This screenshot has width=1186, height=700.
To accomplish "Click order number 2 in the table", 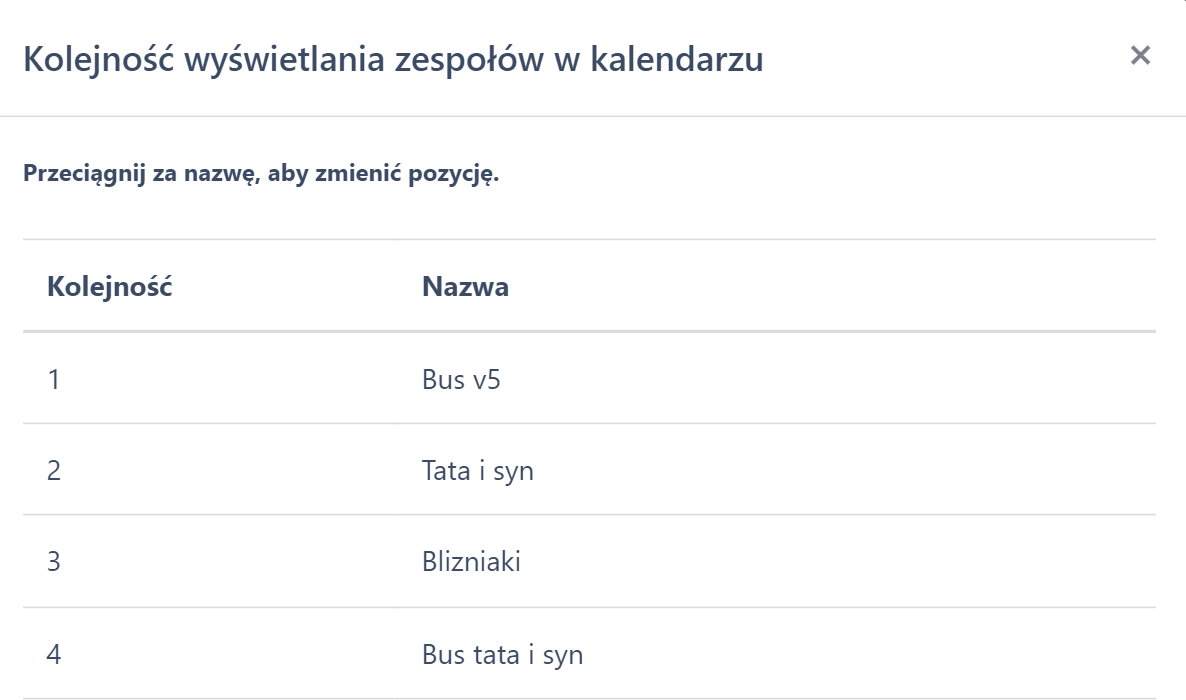I will click(x=54, y=470).
